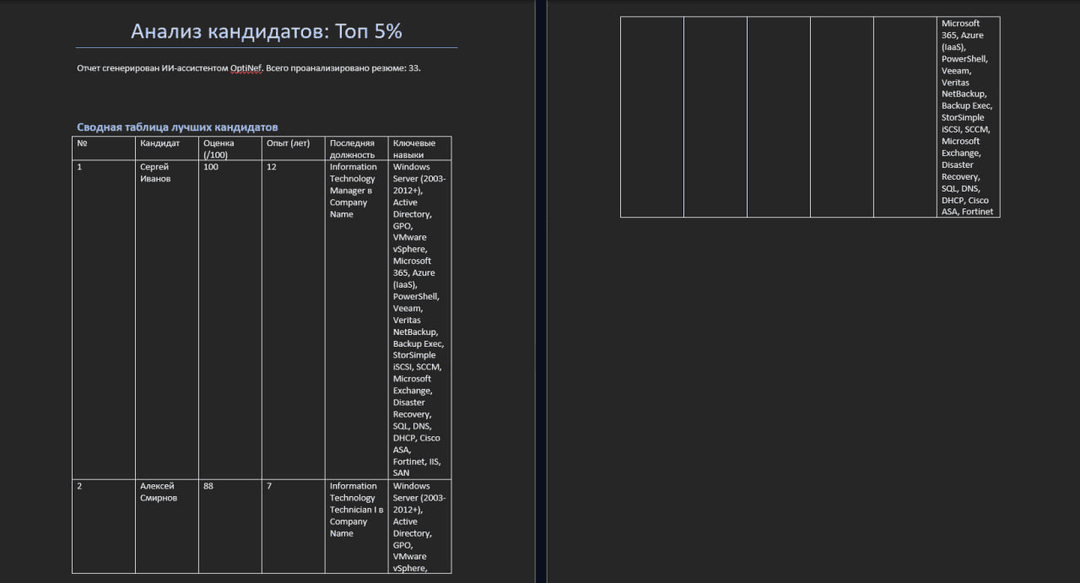Click the "Information Technology Manager" position cell

353,191
